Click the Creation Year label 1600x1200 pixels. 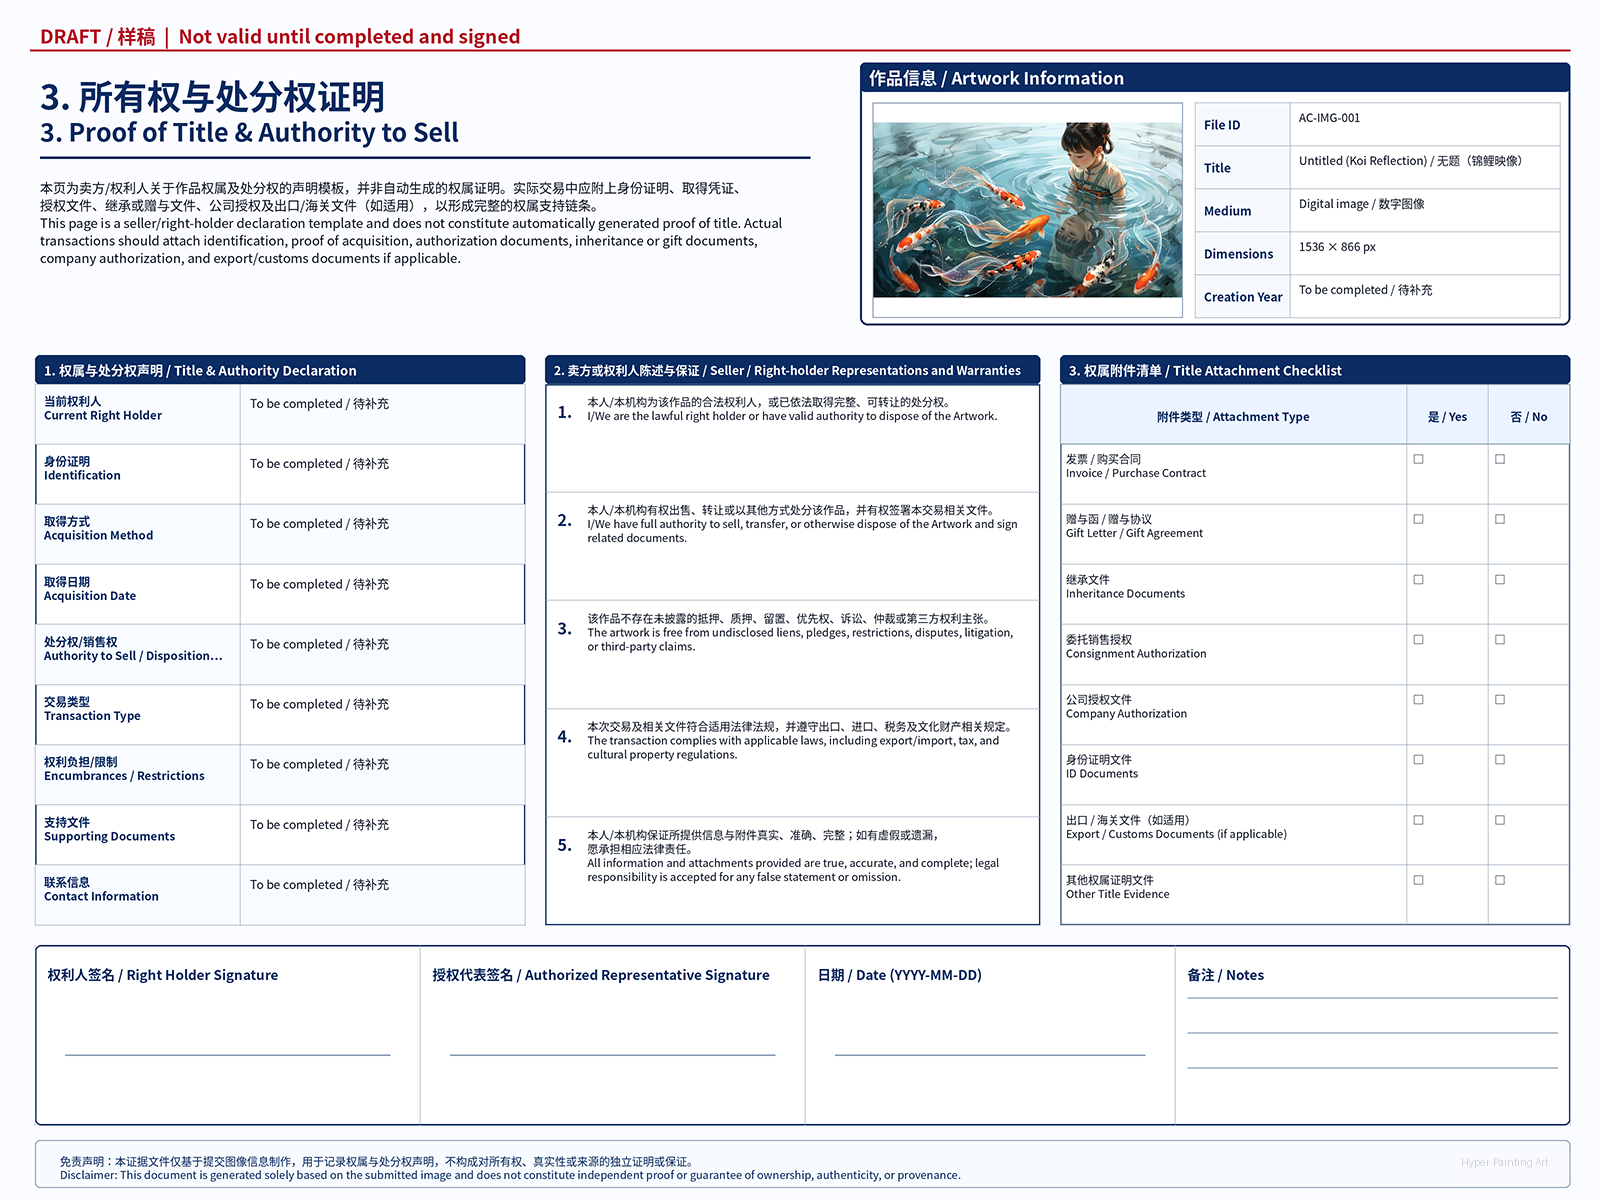[x=1243, y=297]
